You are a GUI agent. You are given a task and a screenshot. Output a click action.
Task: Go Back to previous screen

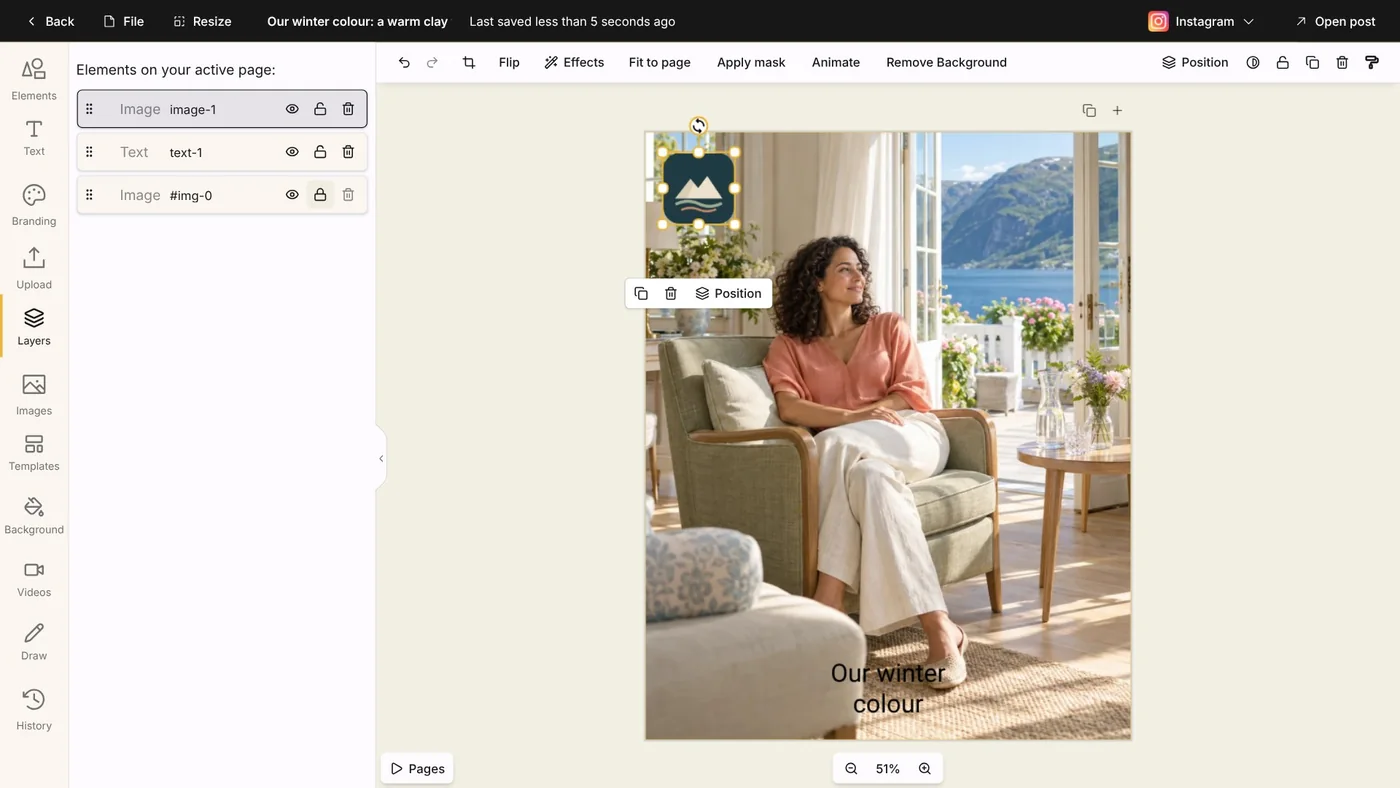pos(50,21)
